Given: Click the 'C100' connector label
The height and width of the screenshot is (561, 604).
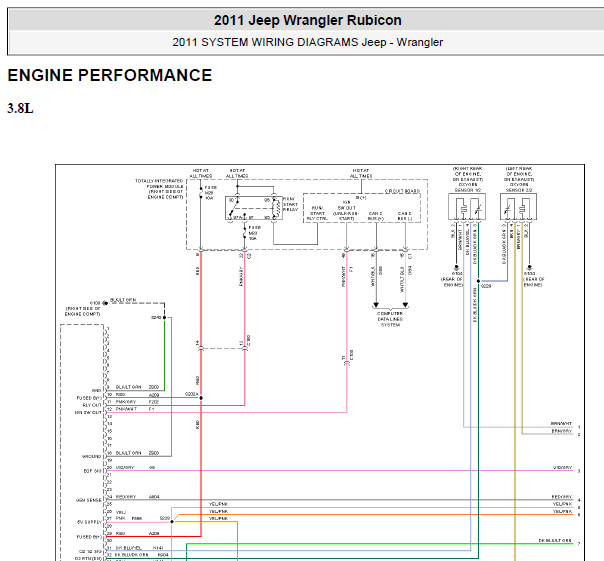Looking at the screenshot, I should point(249,340).
